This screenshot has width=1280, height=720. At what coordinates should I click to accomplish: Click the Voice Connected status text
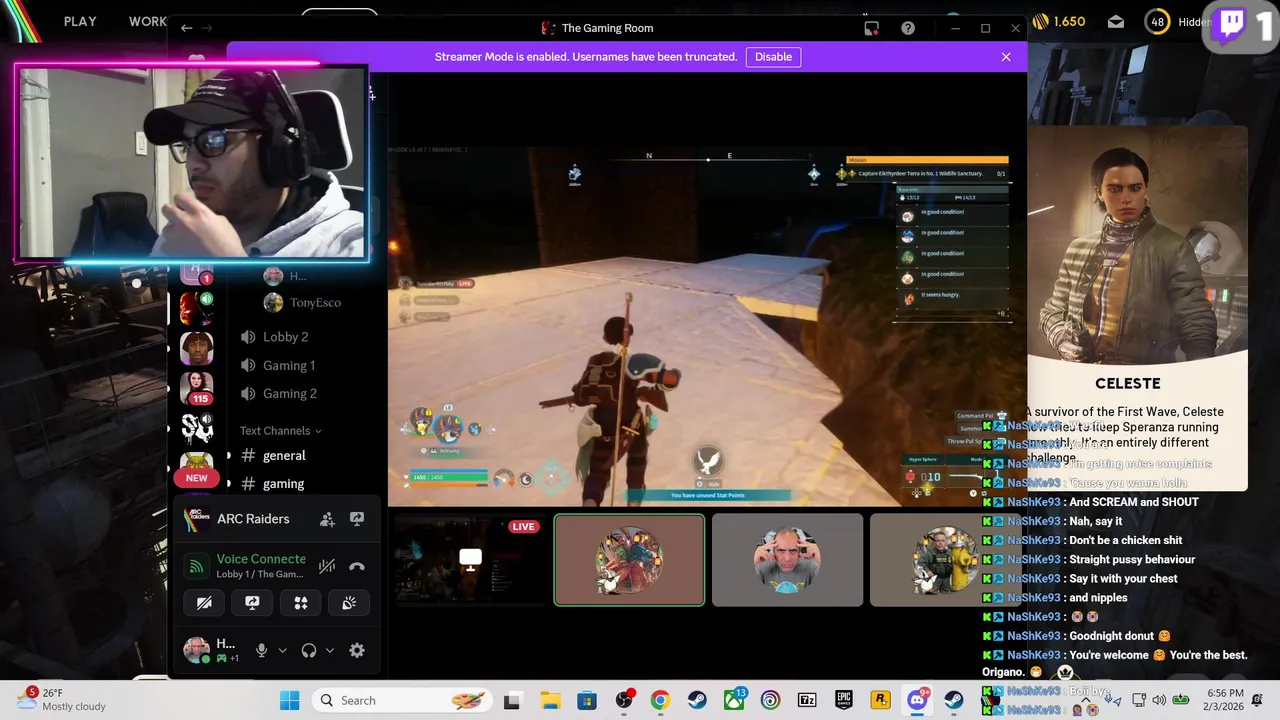pos(261,559)
